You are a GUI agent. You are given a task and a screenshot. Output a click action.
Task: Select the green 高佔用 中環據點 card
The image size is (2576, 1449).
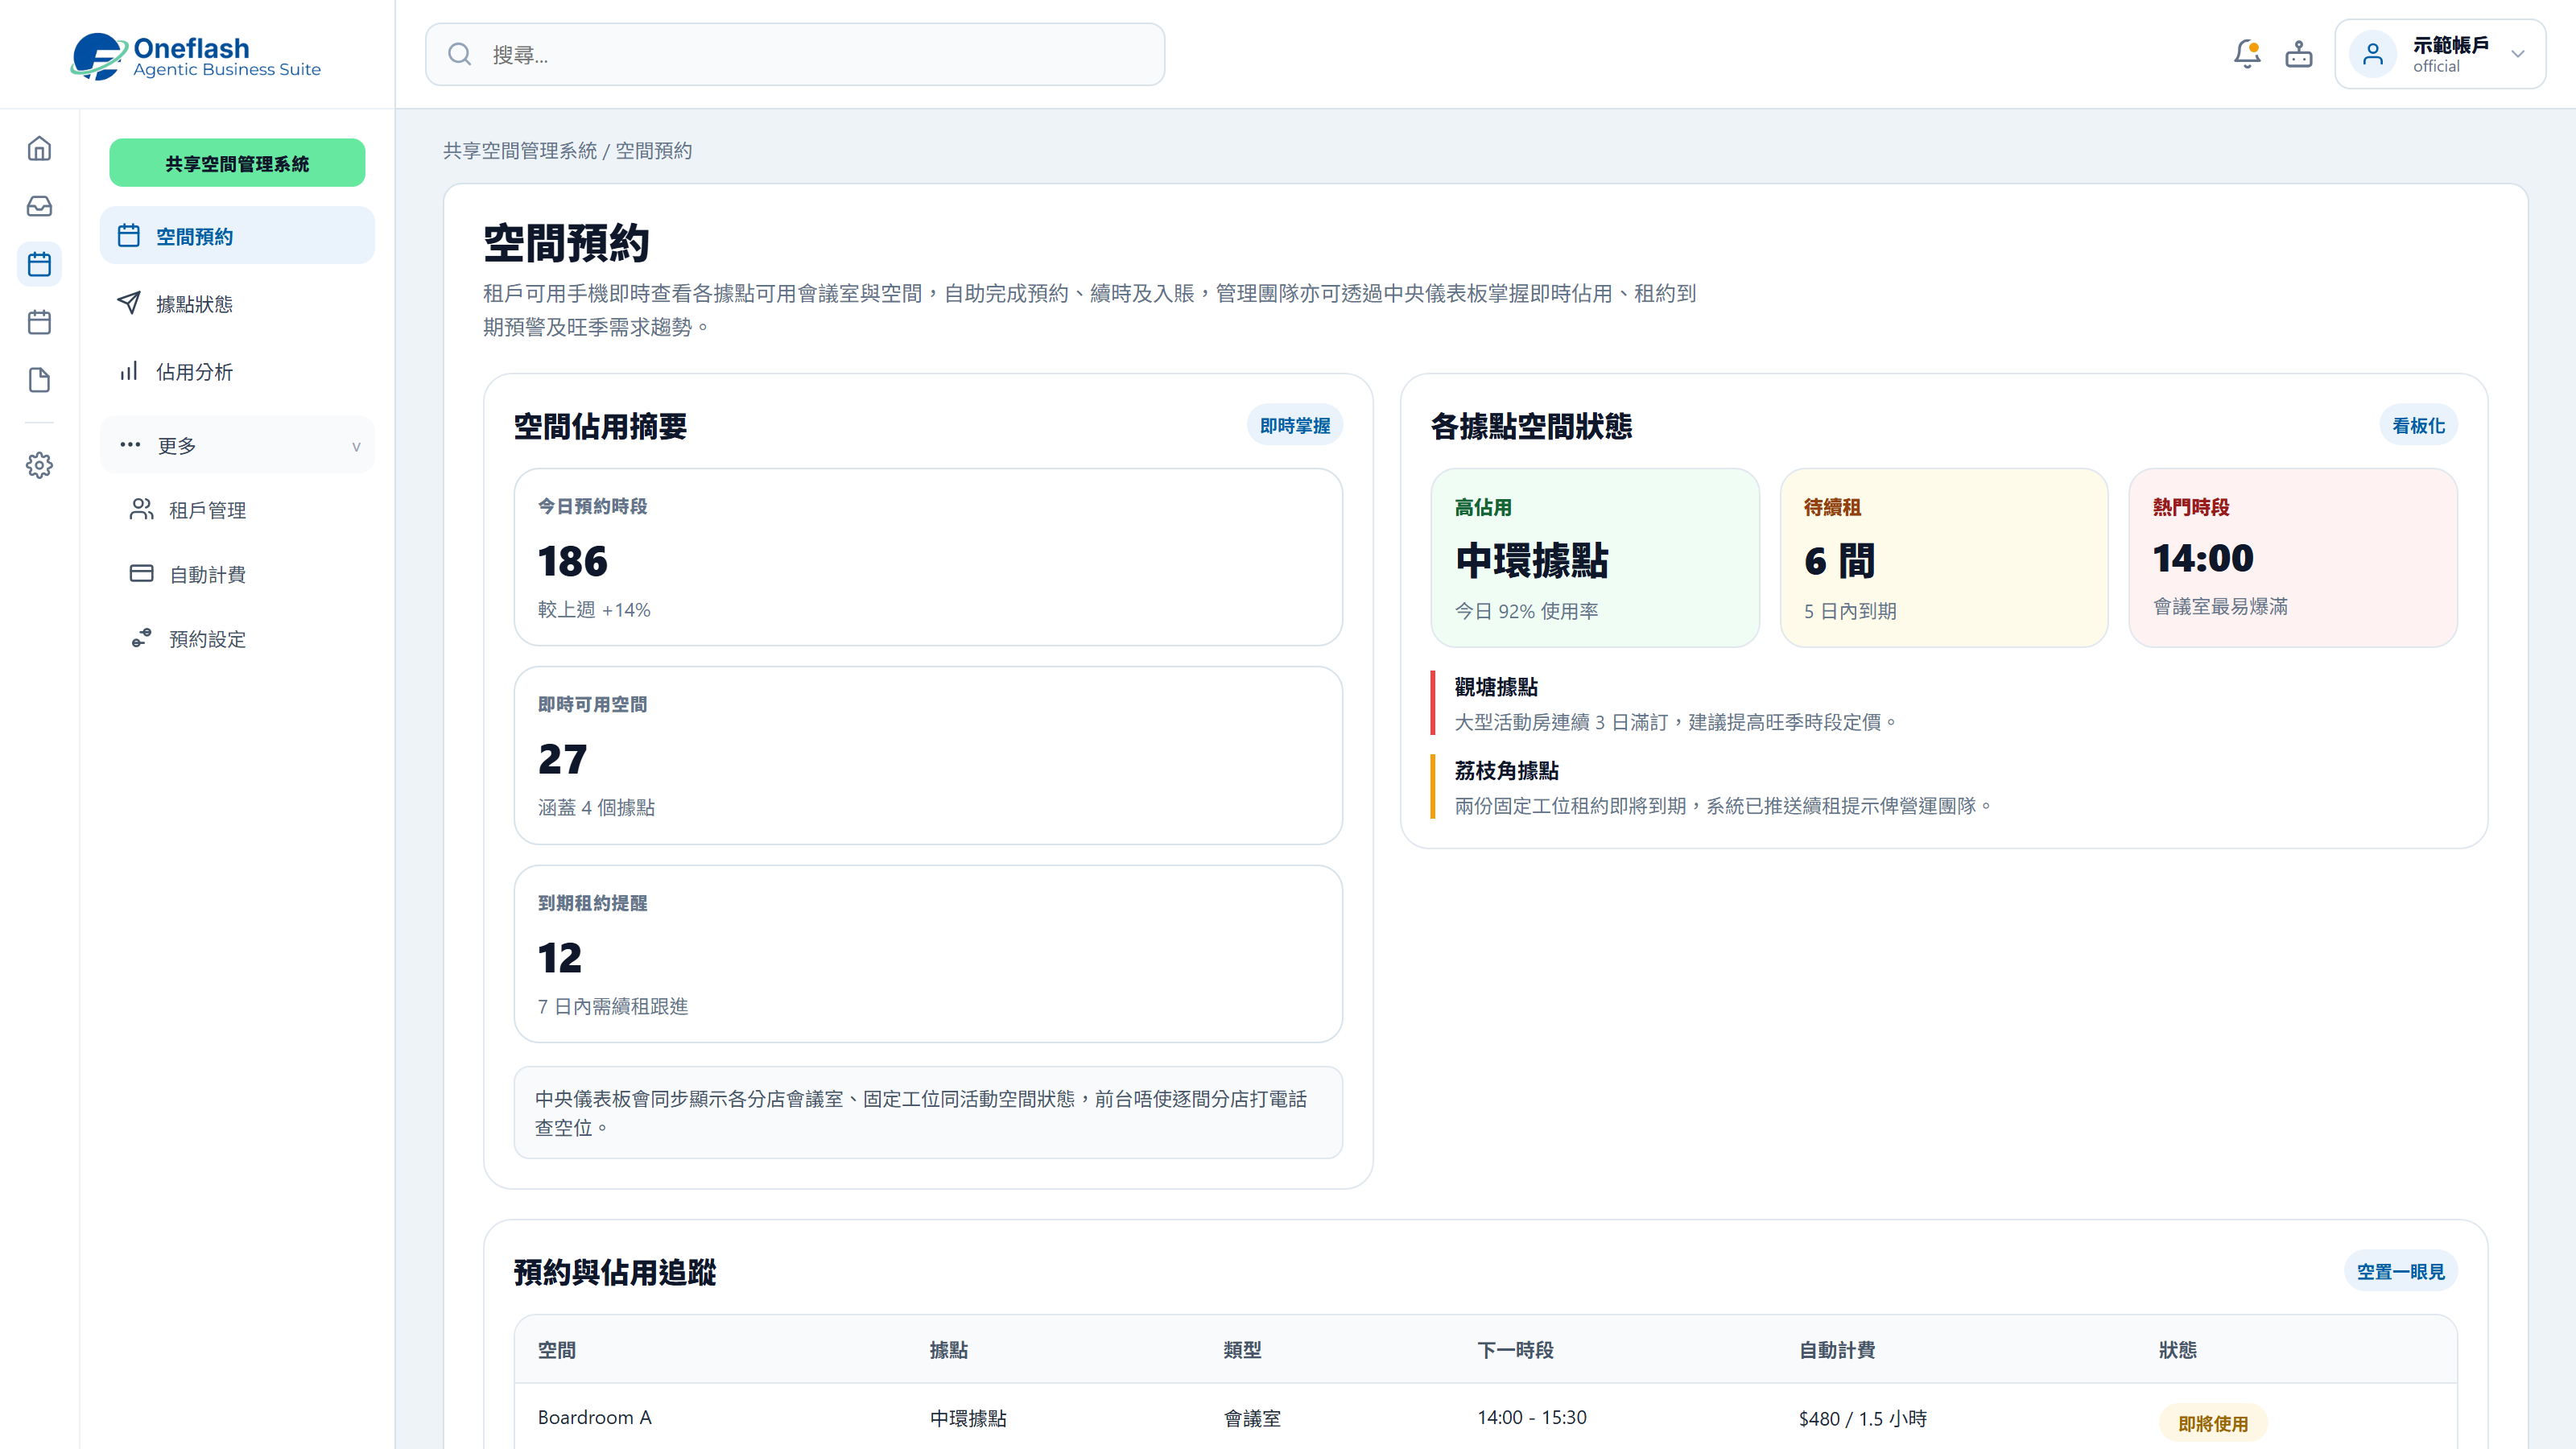[1594, 558]
